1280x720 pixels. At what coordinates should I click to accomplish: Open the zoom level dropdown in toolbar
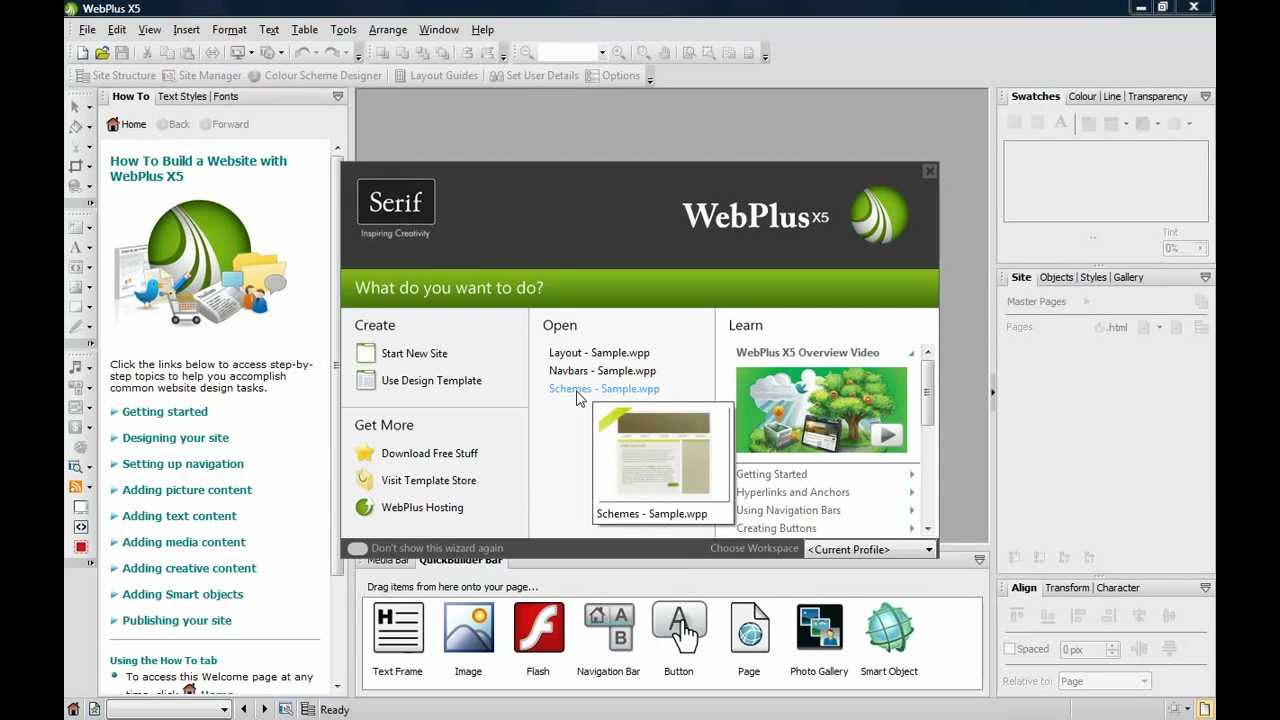tap(602, 53)
